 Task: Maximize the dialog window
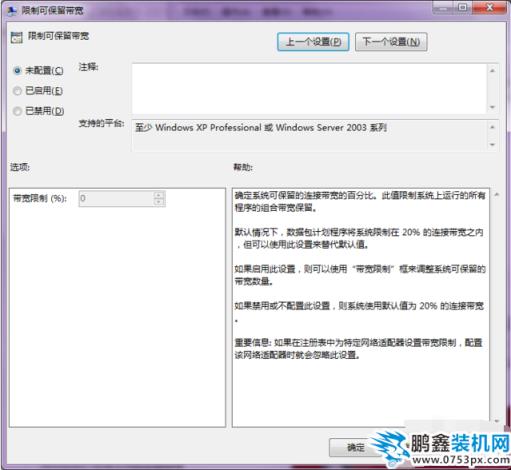pyautogui.click(x=463, y=7)
